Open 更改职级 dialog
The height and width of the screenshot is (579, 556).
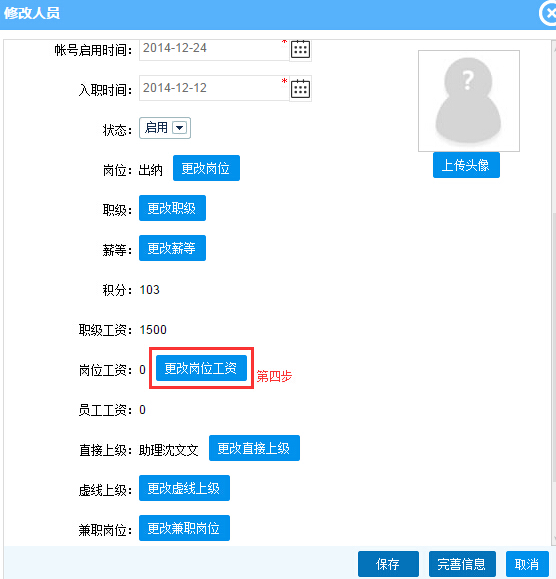coord(172,208)
